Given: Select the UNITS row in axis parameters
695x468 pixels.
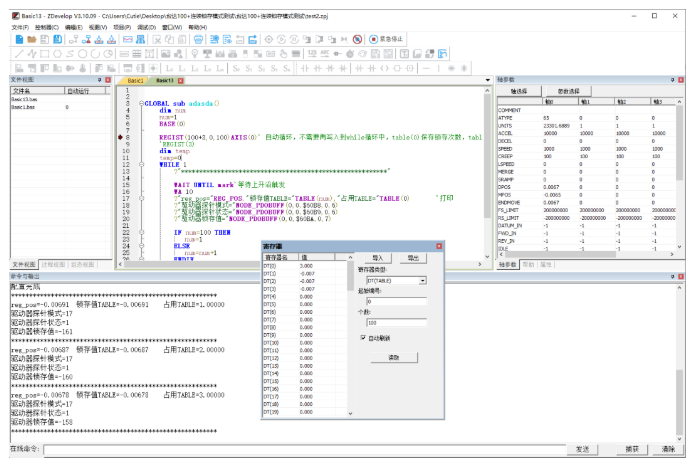Looking at the screenshot, I should (x=587, y=126).
